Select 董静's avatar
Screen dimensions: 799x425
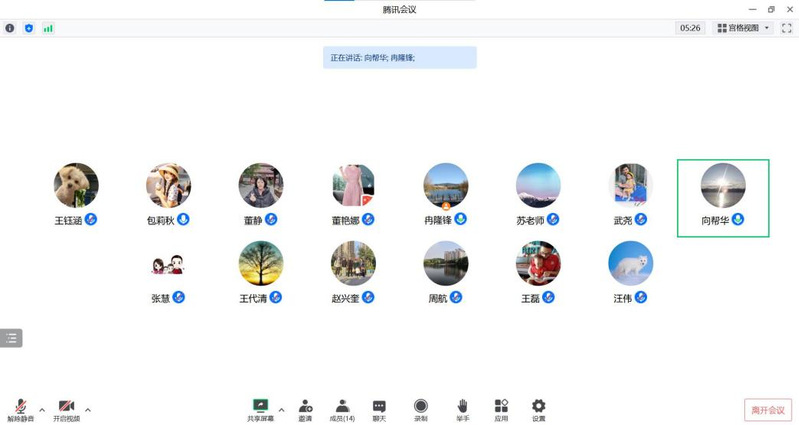point(261,185)
